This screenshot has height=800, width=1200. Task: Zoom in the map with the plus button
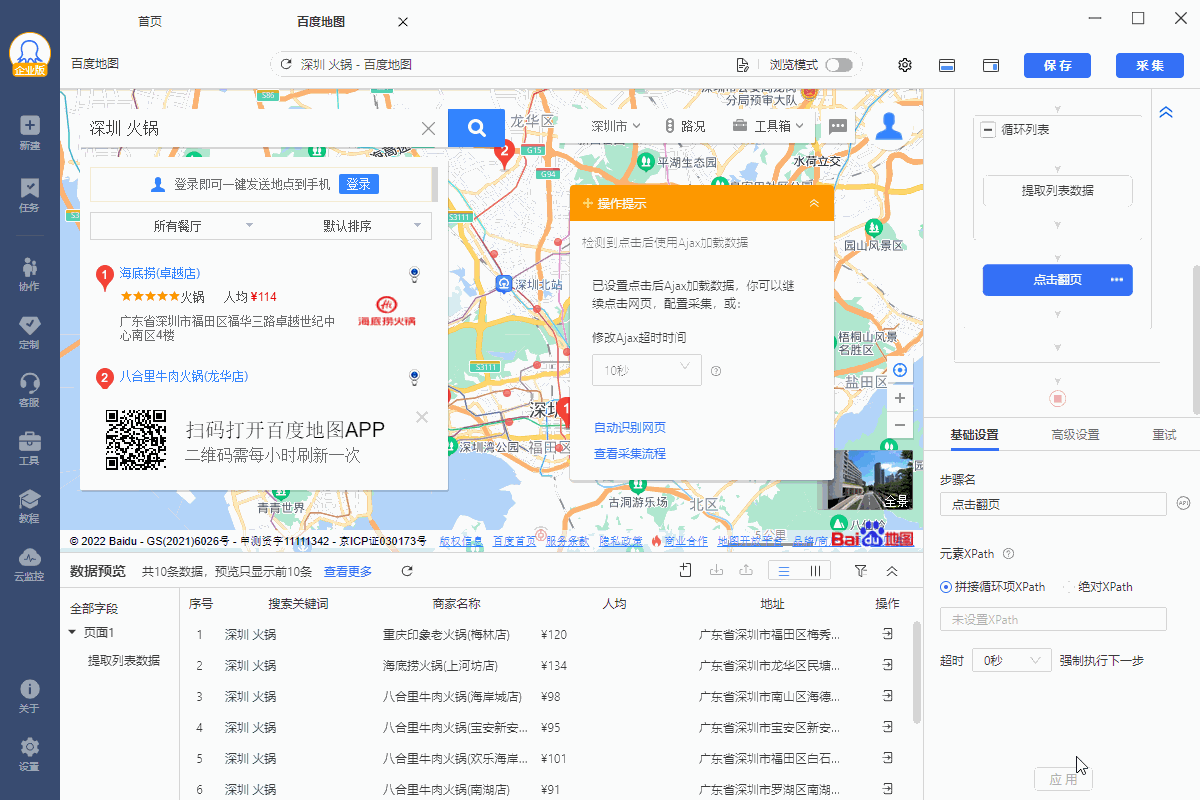(900, 398)
